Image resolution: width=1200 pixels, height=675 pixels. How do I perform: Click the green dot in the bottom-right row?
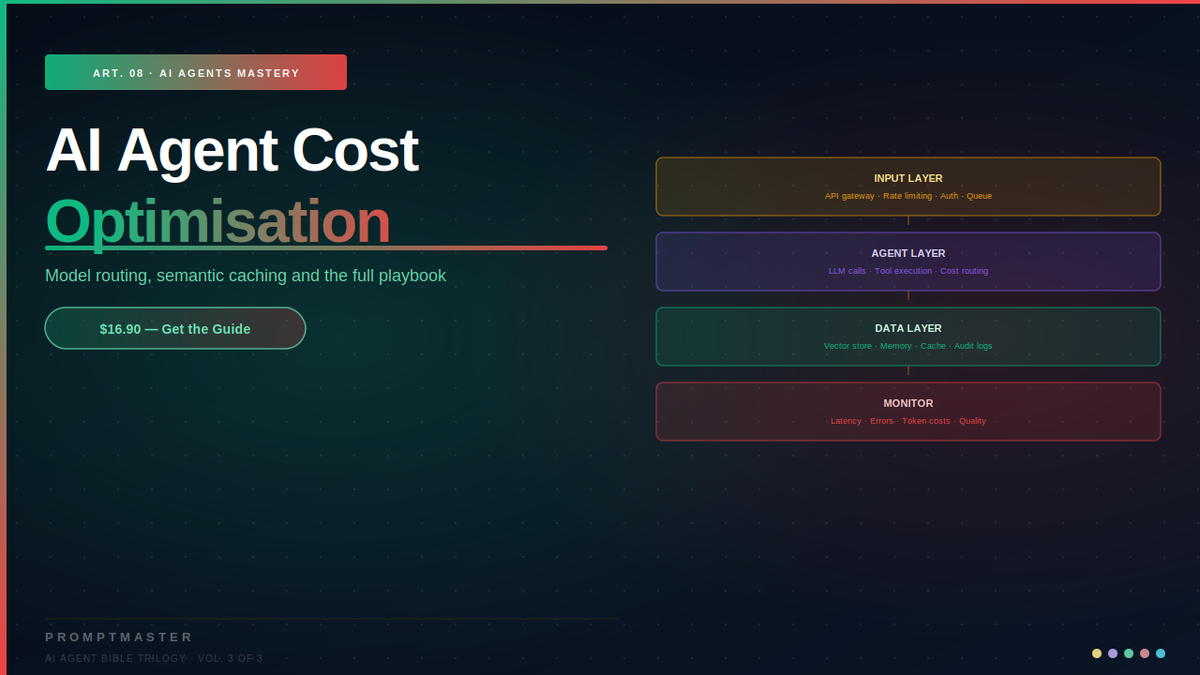pyautogui.click(x=1129, y=653)
